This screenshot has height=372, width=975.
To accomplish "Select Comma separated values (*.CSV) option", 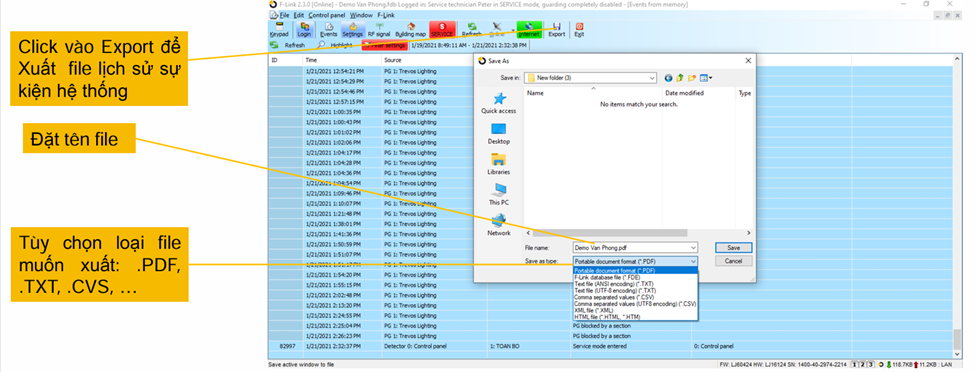I will pos(635,297).
